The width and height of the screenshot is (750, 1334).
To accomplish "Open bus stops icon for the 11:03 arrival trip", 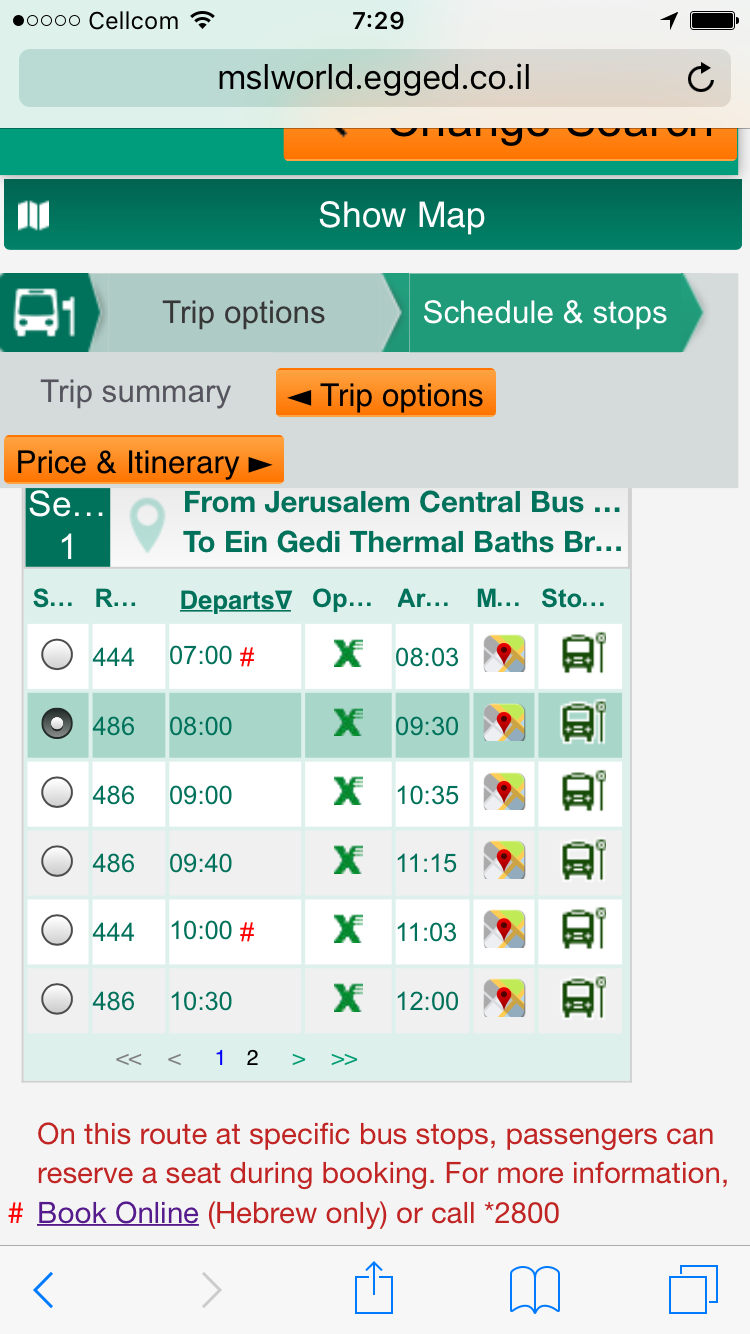I will 583,931.
